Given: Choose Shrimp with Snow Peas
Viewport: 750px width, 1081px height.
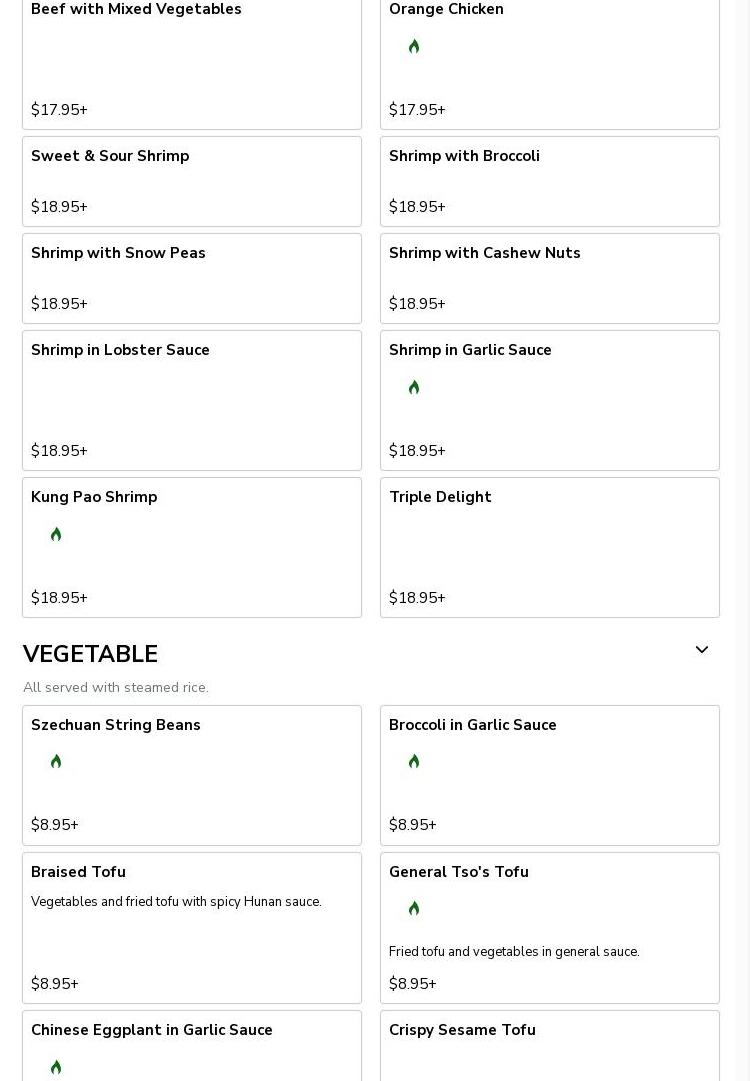Looking at the screenshot, I should [x=191, y=278].
